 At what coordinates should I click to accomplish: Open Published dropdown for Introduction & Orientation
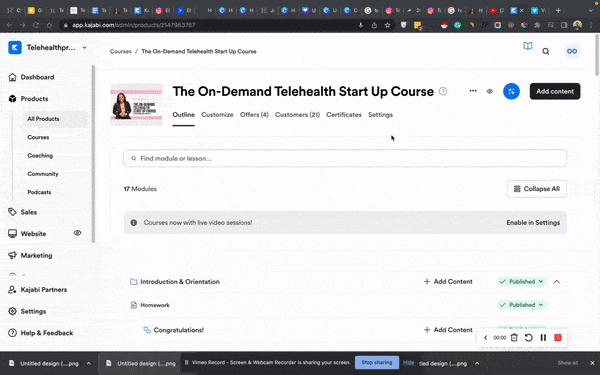(522, 282)
